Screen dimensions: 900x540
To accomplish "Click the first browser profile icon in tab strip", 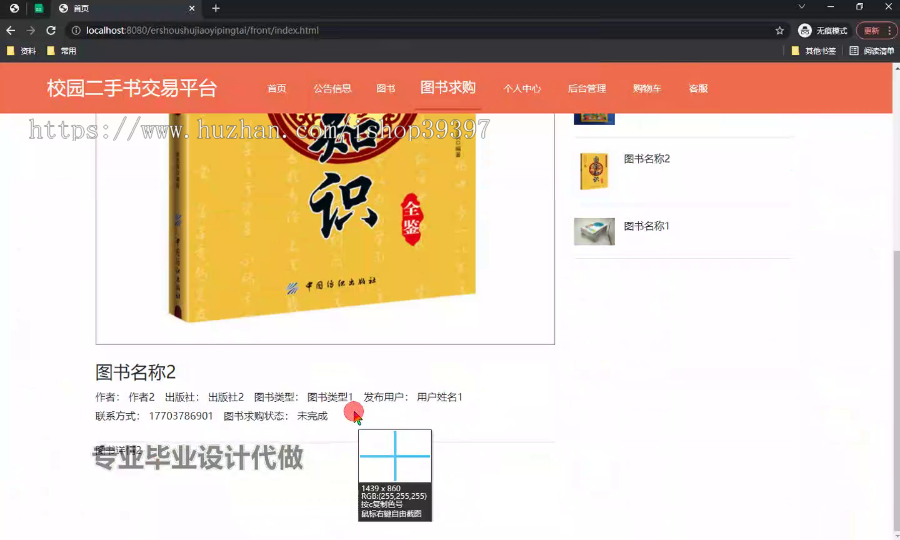I will 14,8.
